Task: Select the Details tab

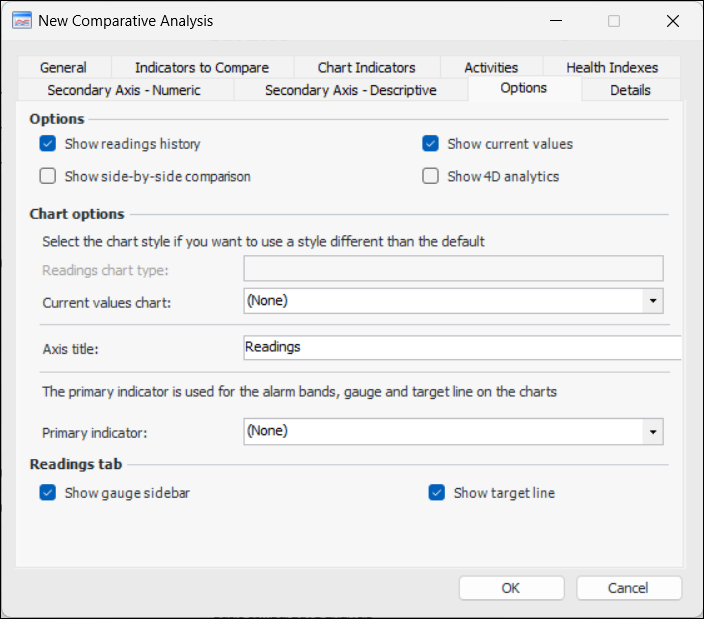Action: [630, 90]
